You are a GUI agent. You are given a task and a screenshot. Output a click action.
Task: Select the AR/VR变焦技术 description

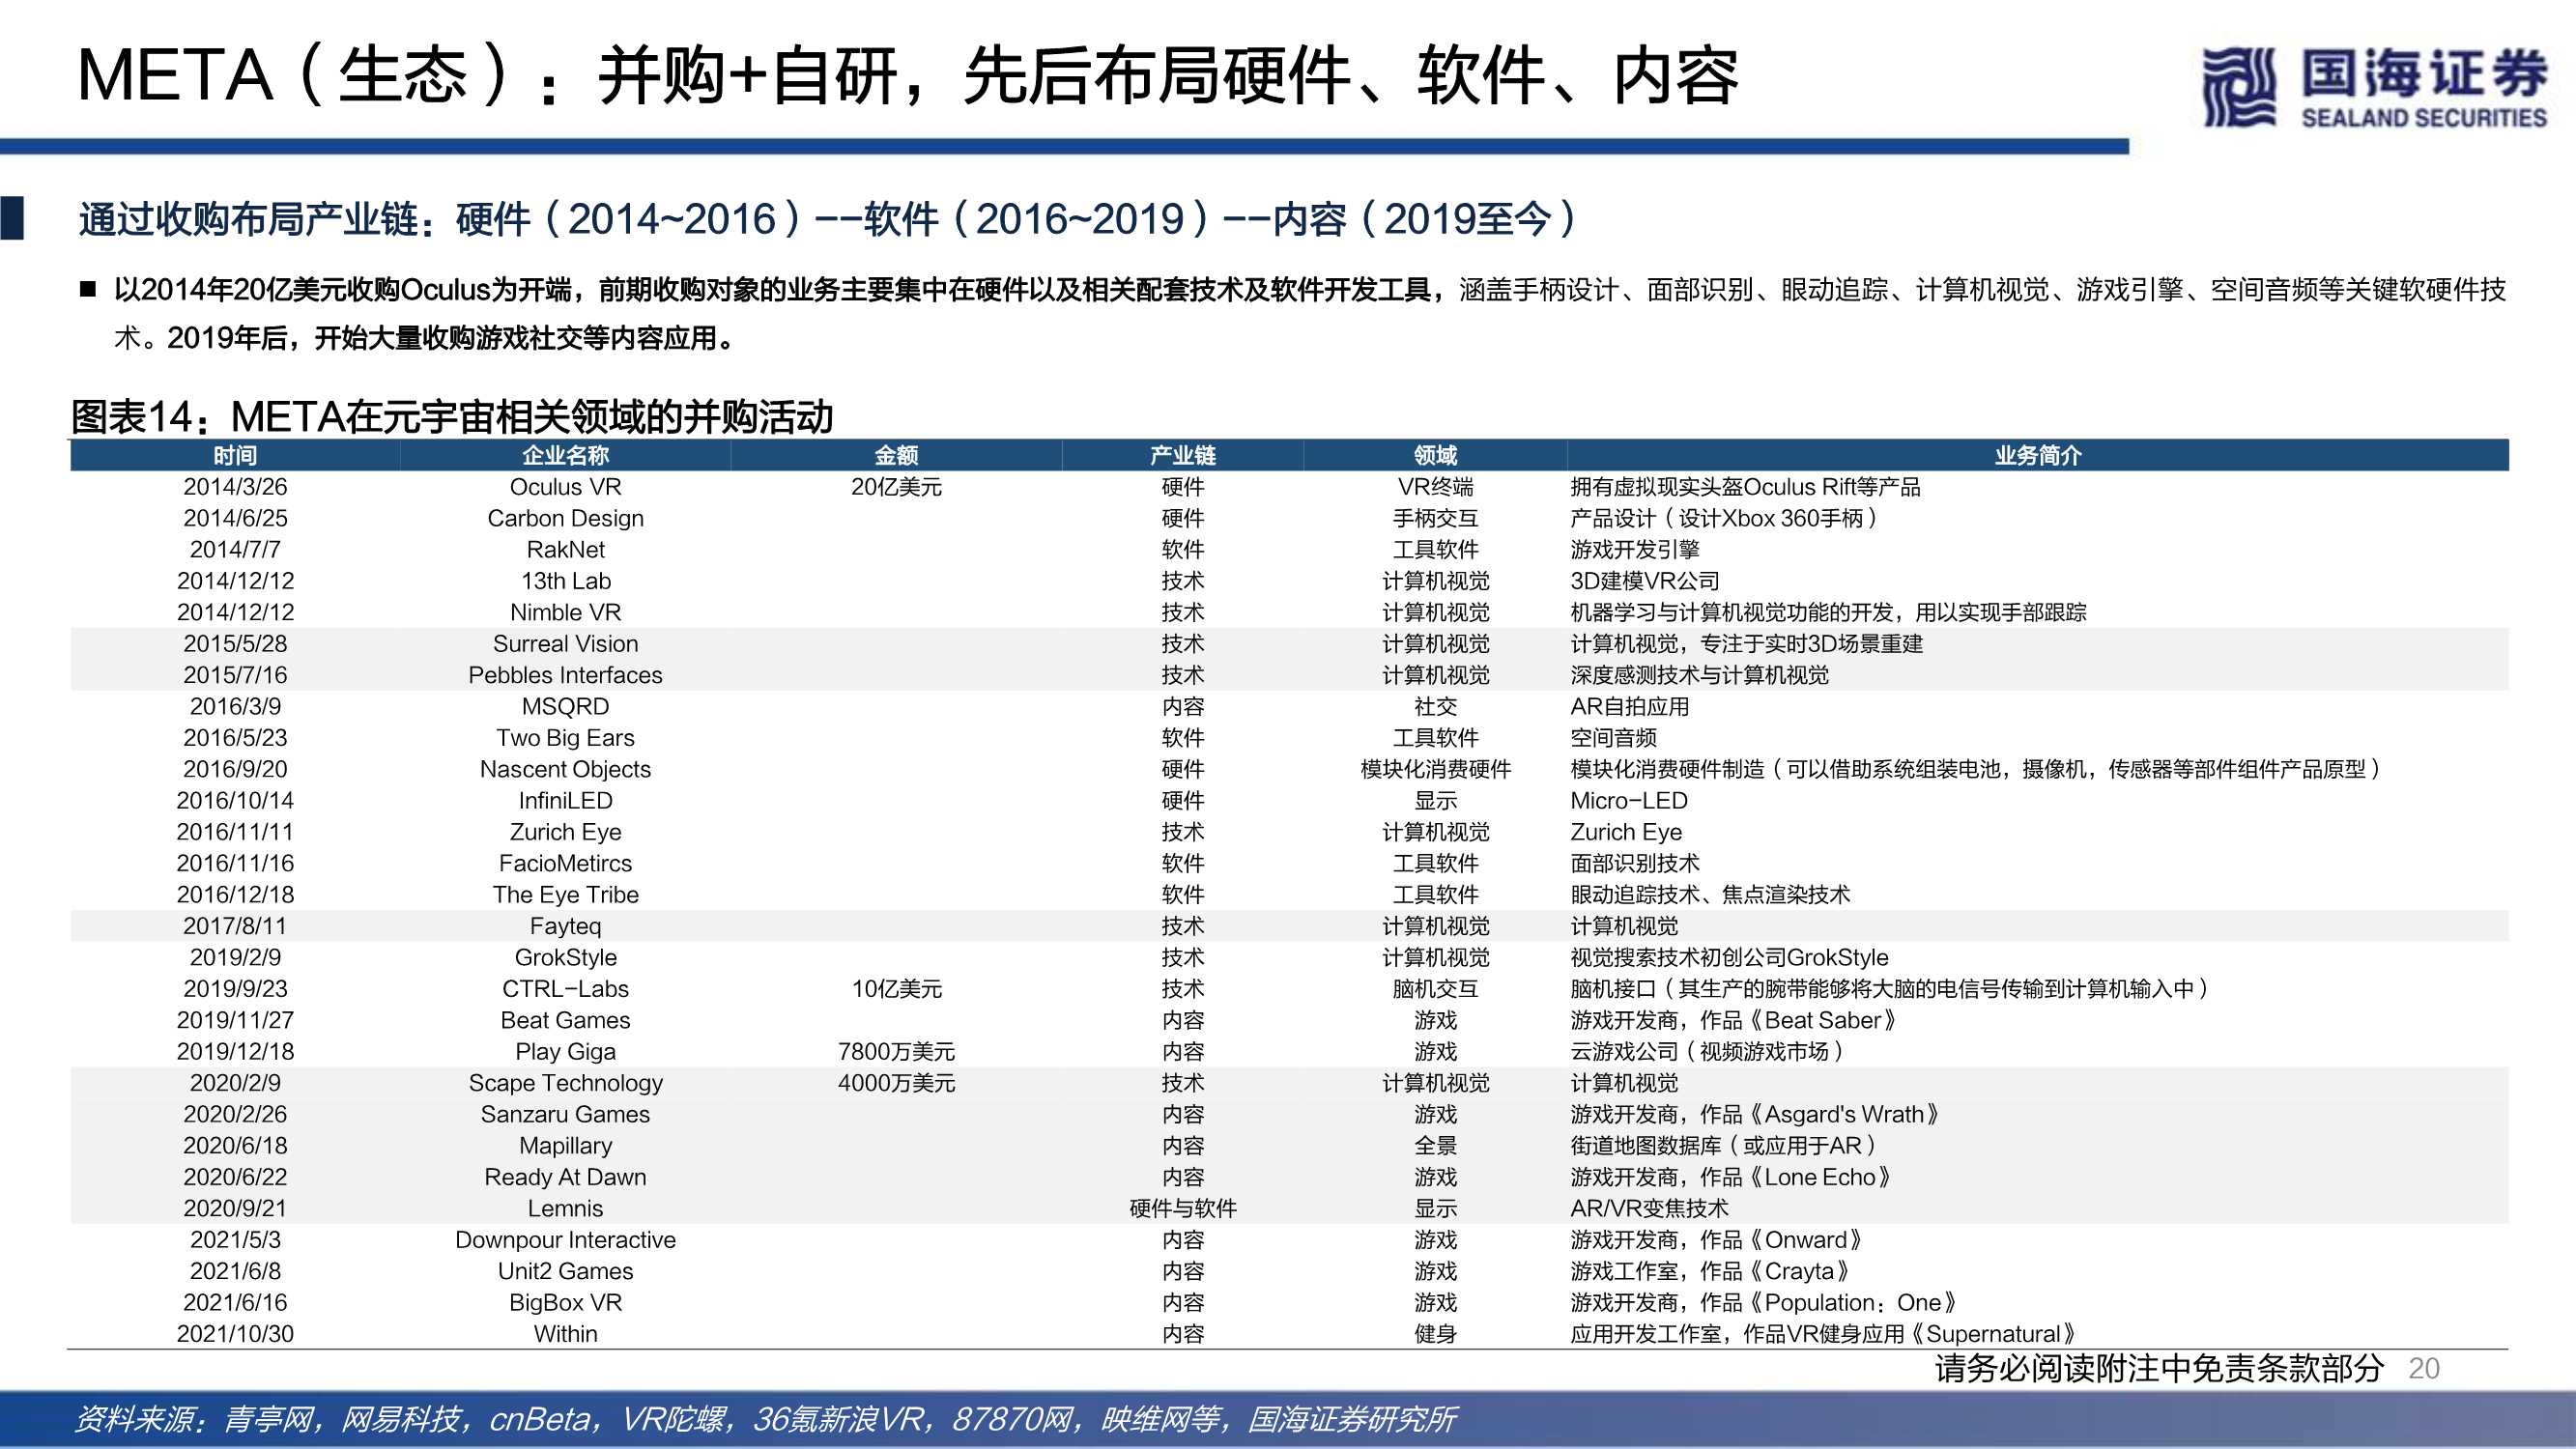[x=1649, y=1208]
